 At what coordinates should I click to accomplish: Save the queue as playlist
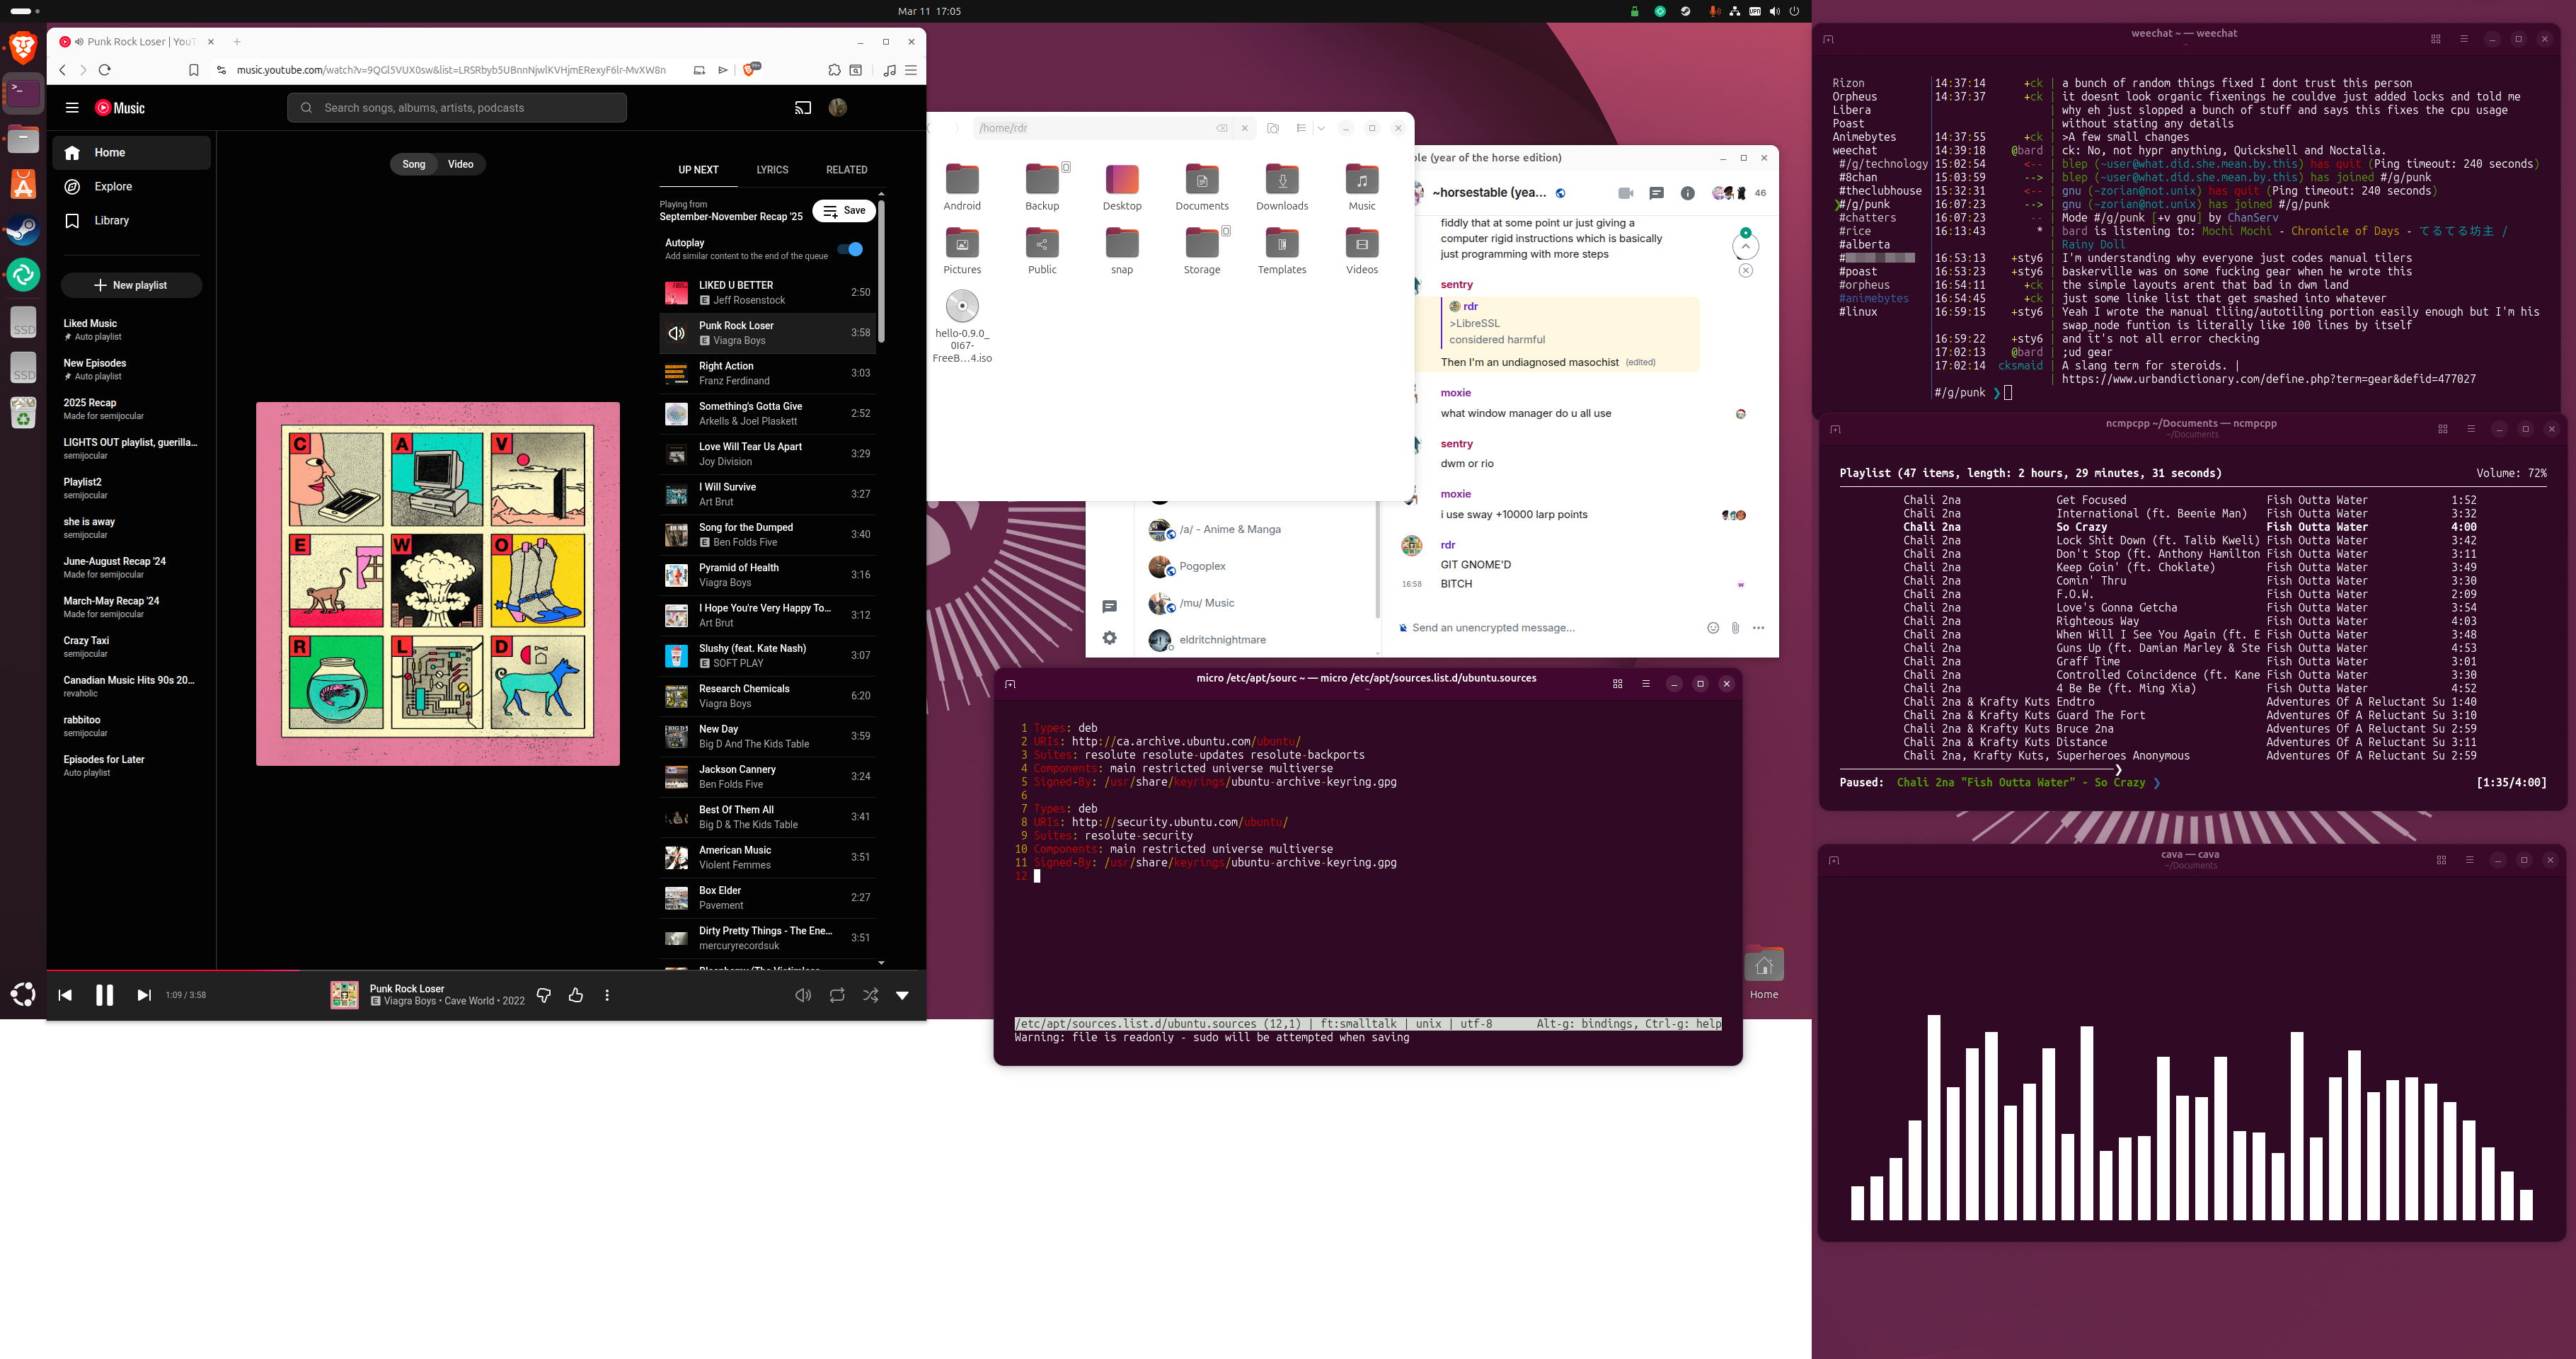pyautogui.click(x=844, y=211)
